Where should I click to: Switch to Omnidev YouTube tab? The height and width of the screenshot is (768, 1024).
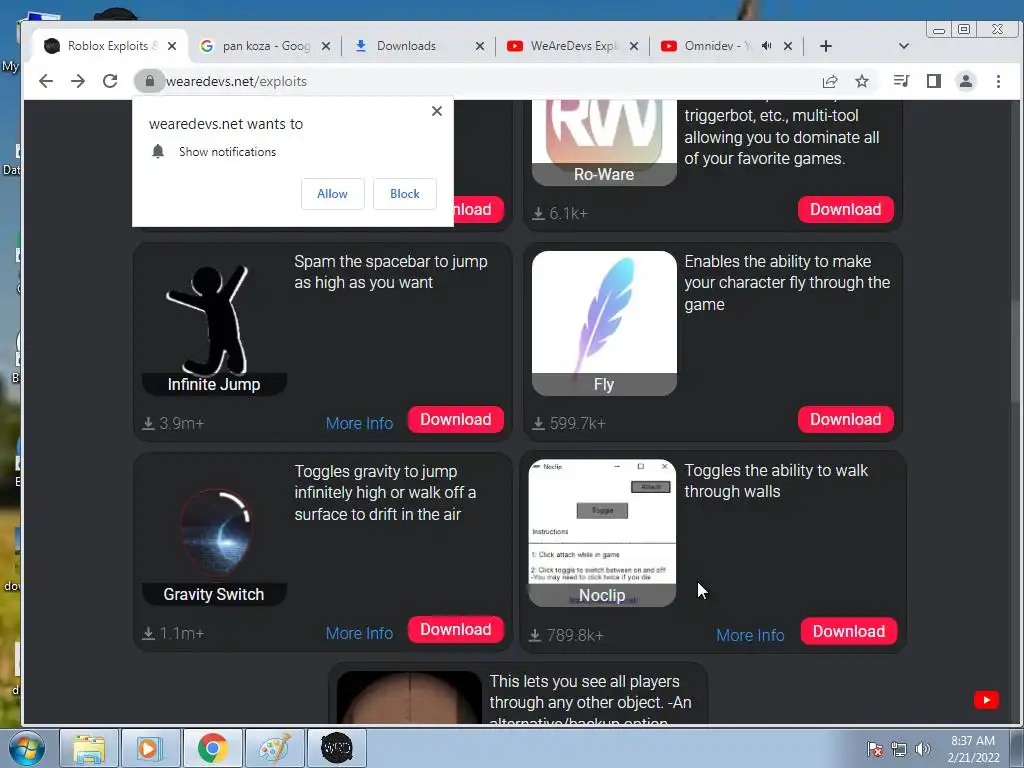pyautogui.click(x=725, y=46)
